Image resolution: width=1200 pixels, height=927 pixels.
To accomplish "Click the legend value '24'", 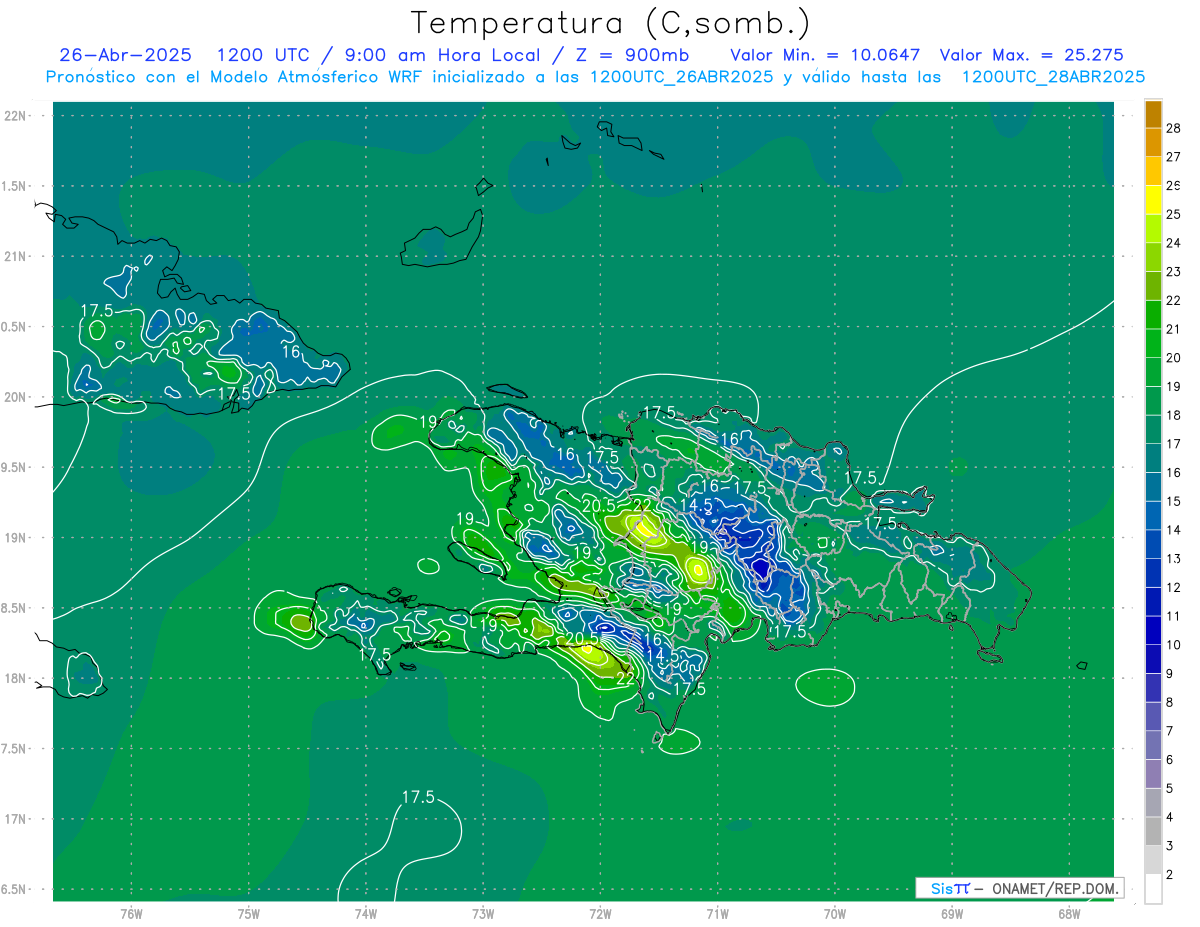I will [x=1174, y=243].
